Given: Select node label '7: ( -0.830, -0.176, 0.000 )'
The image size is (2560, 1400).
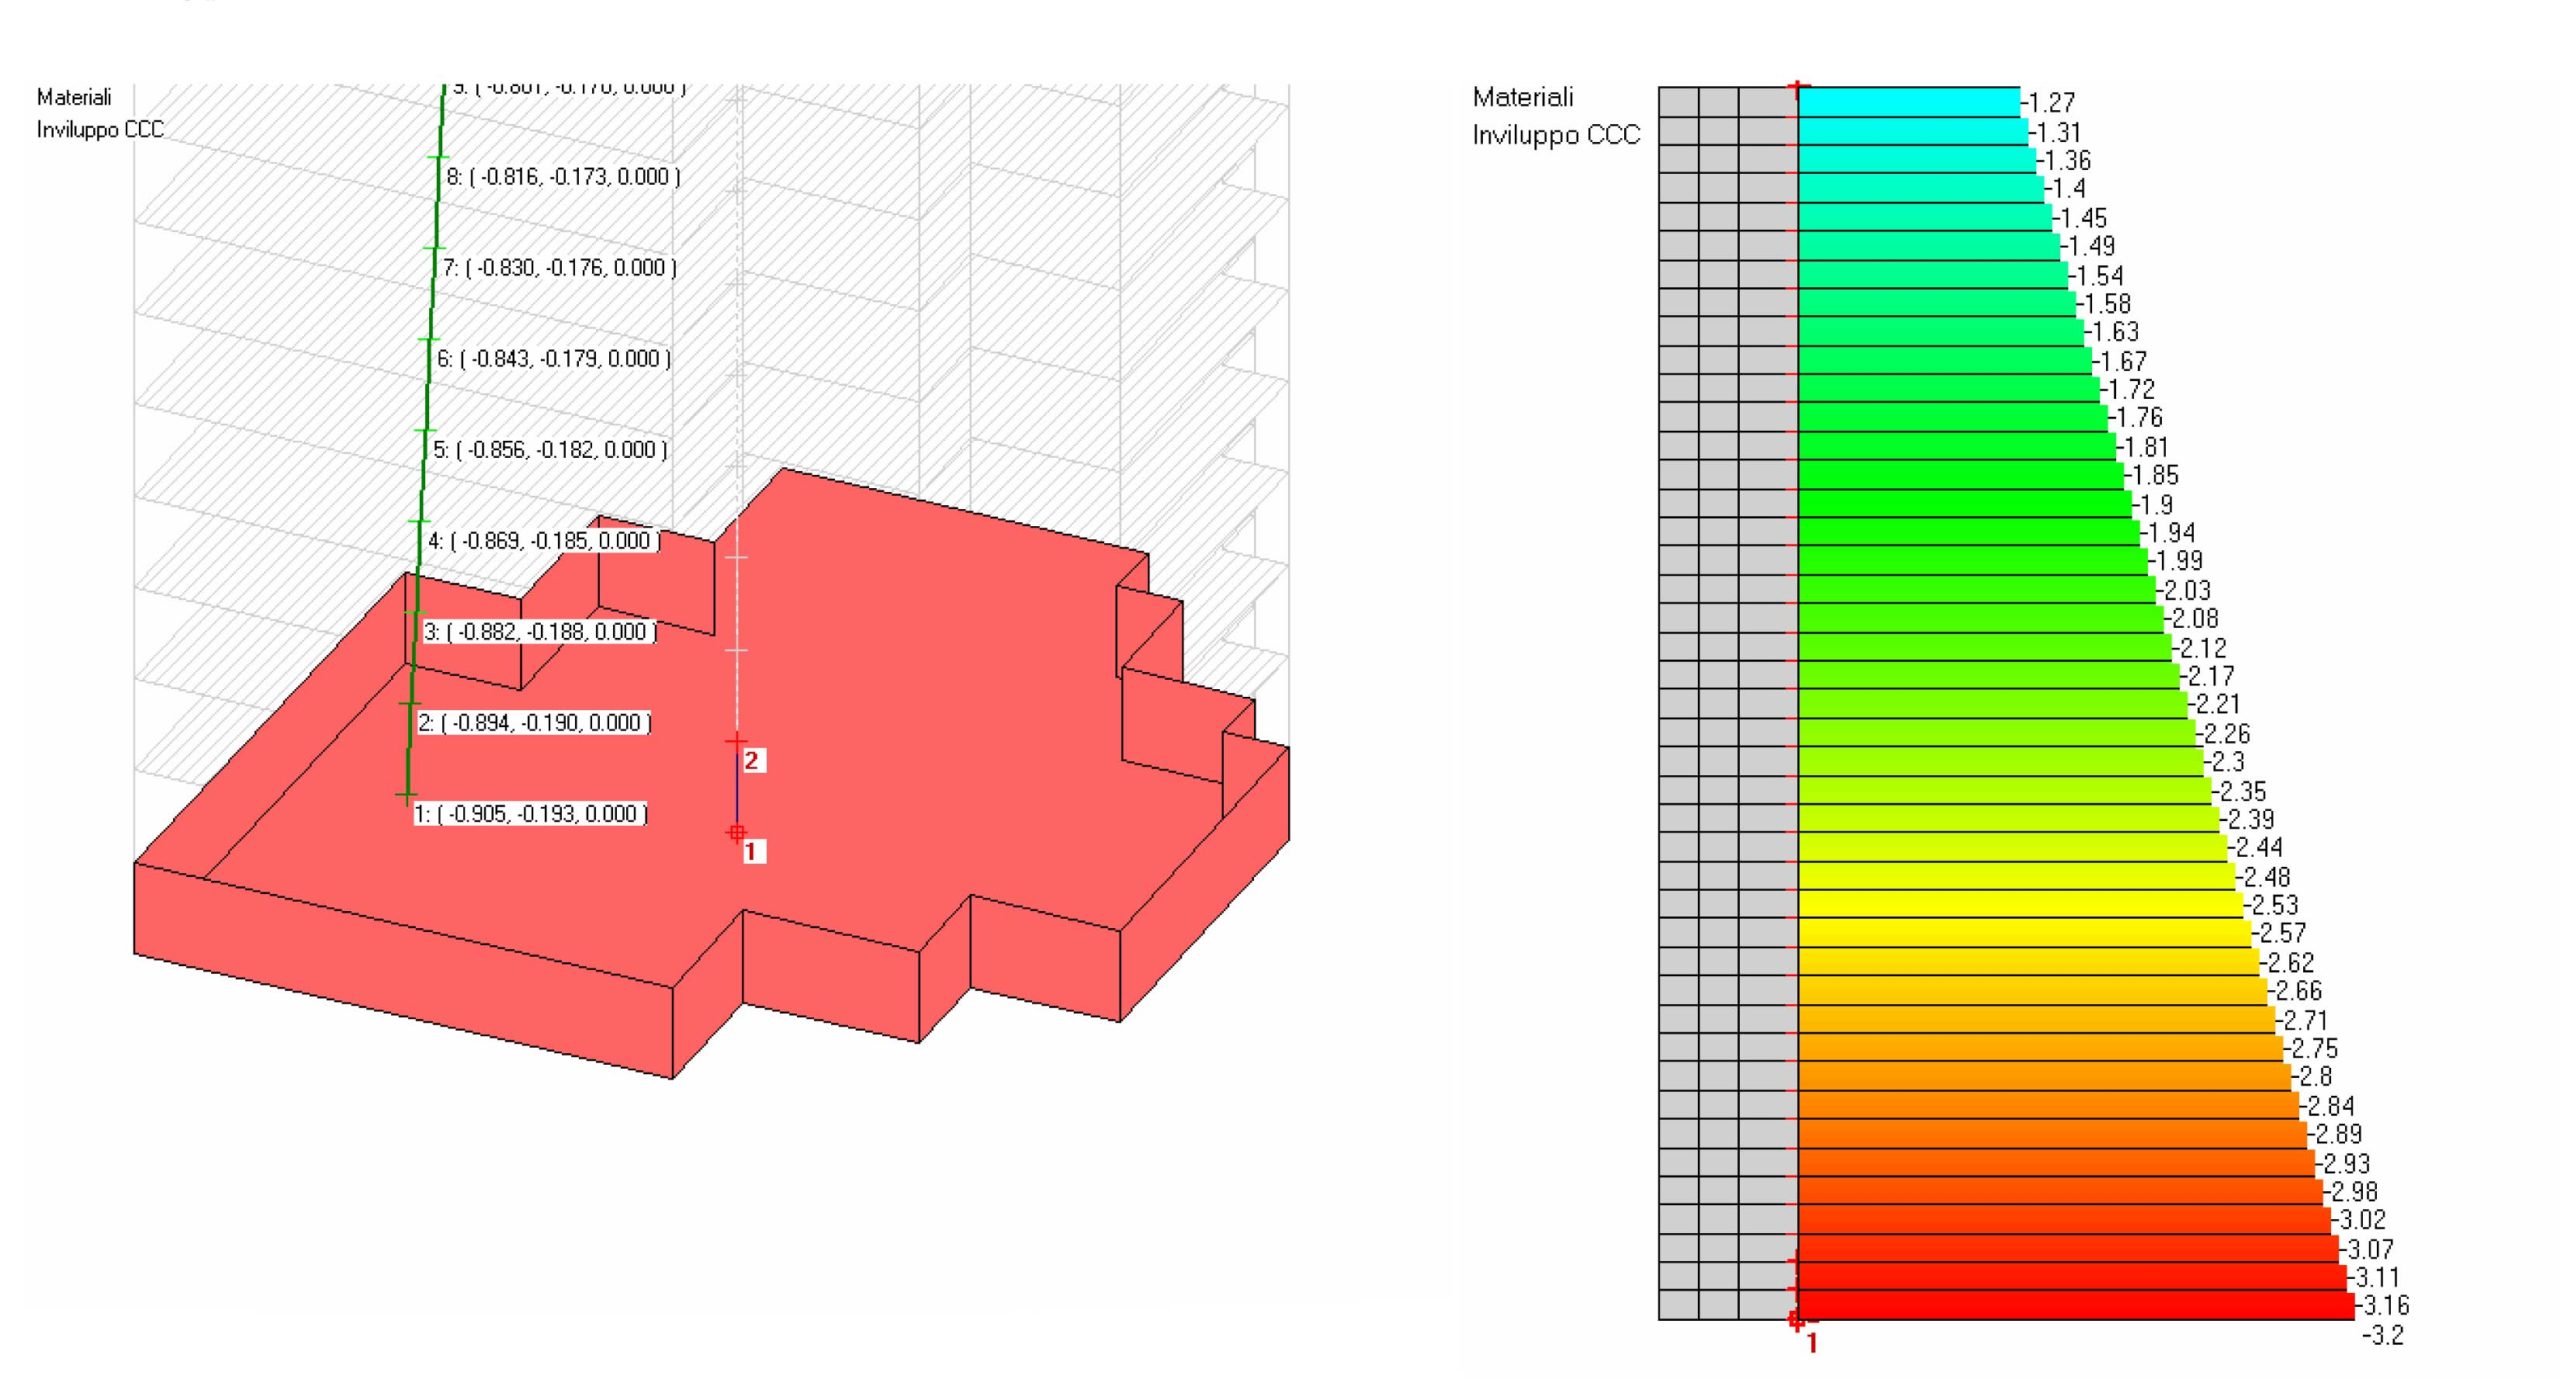Looking at the screenshot, I should point(560,268).
